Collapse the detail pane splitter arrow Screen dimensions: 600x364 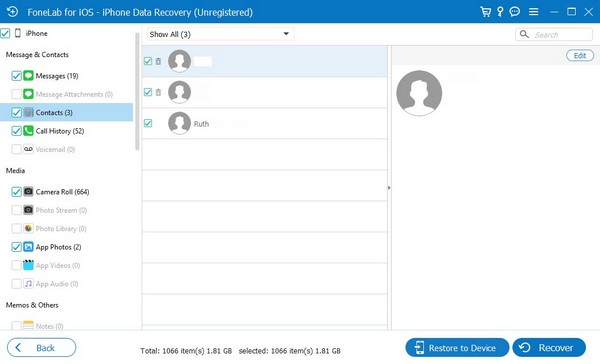tap(389, 188)
